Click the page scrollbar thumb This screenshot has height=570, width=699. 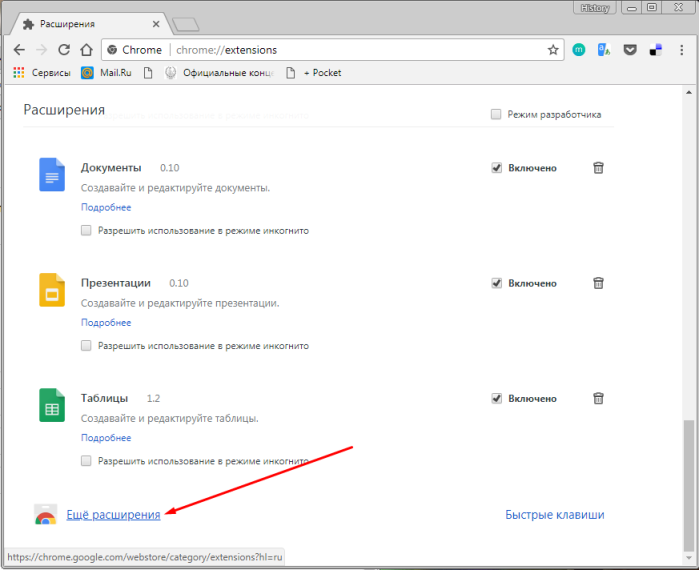[689, 486]
